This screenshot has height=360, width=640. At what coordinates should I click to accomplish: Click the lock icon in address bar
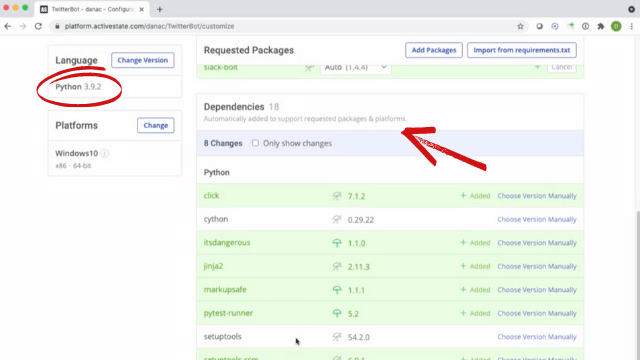coord(57,26)
